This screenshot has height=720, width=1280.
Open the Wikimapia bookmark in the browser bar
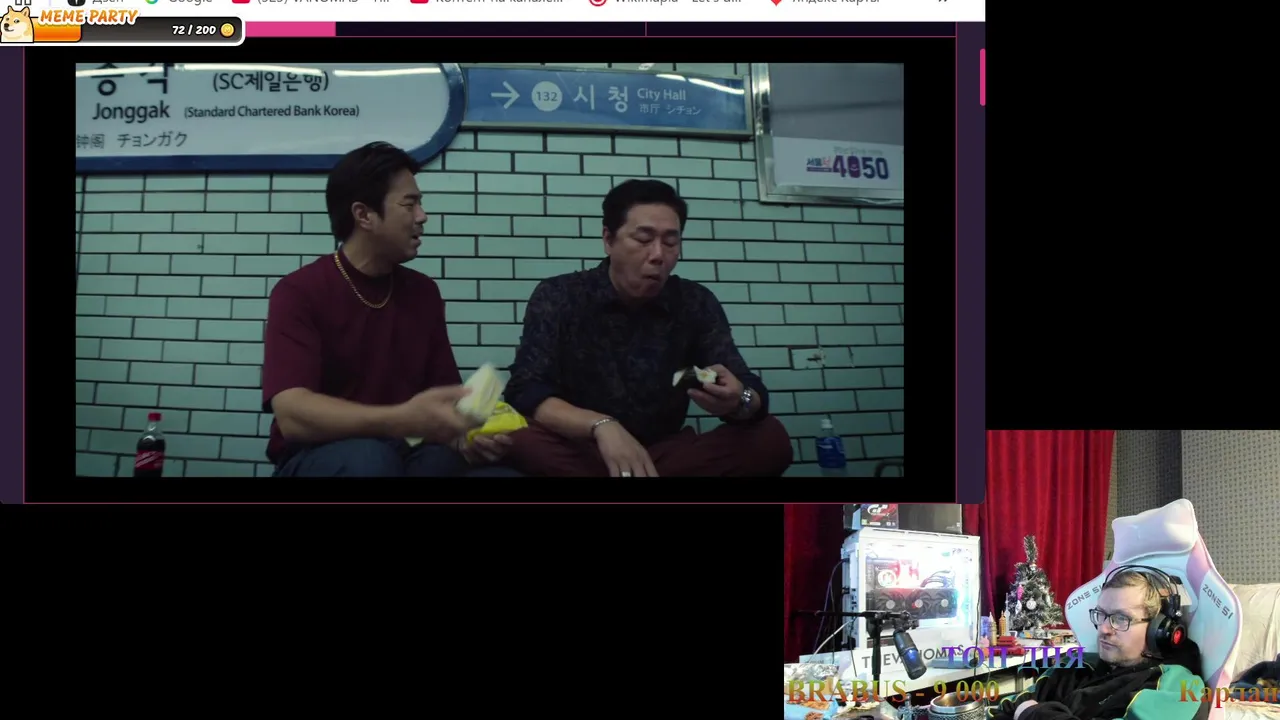pyautogui.click(x=666, y=2)
